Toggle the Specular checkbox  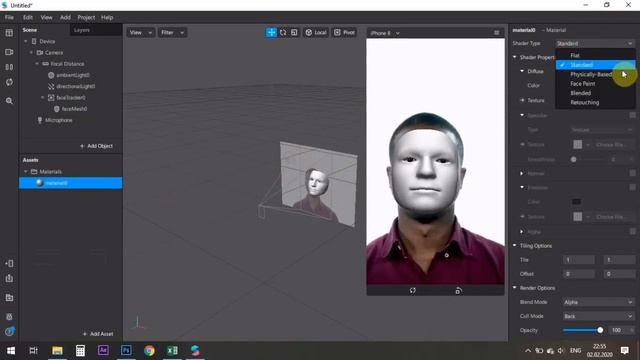pos(632,116)
